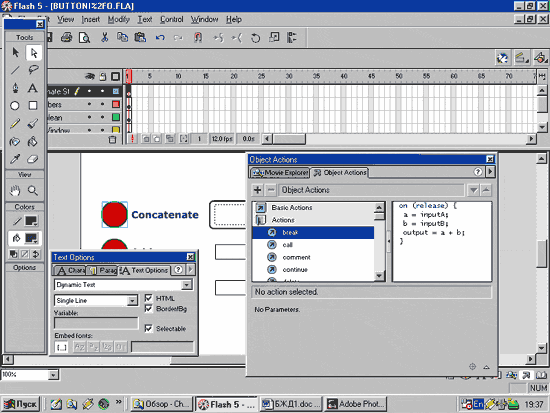Switch to the Movie Explorer tab
This screenshot has width=550, height=413.
click(280, 173)
